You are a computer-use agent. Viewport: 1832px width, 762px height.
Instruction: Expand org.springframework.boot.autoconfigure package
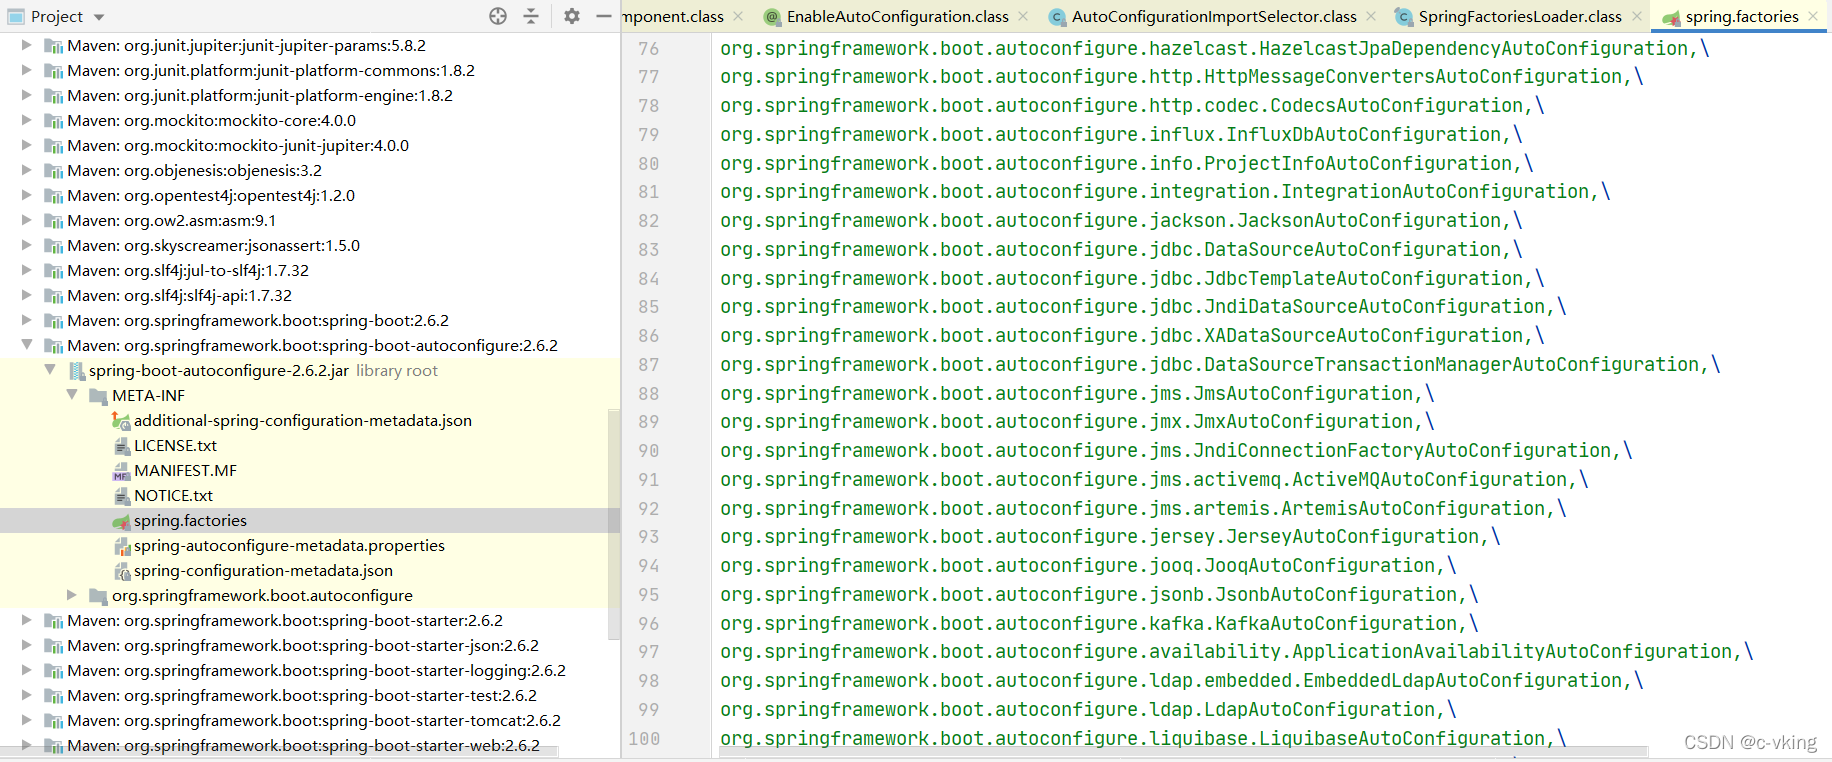point(72,595)
